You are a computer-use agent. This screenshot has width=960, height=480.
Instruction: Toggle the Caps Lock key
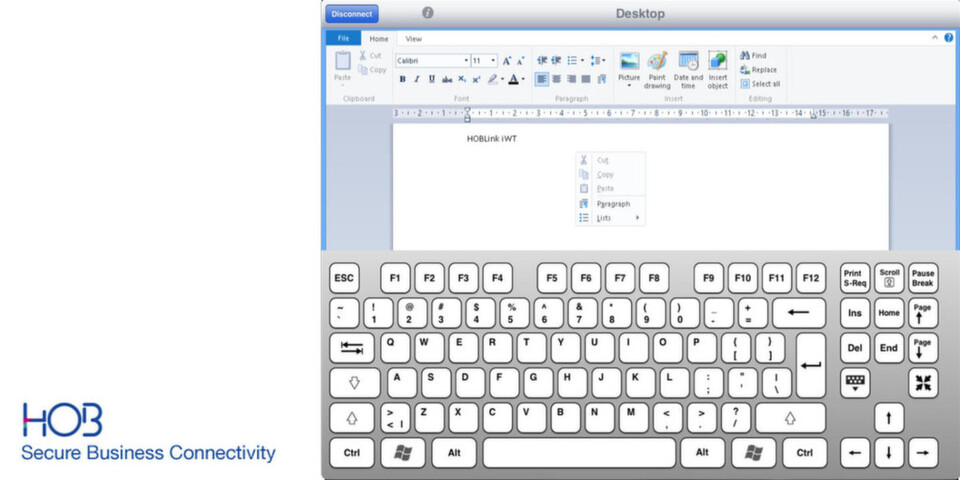(x=354, y=383)
